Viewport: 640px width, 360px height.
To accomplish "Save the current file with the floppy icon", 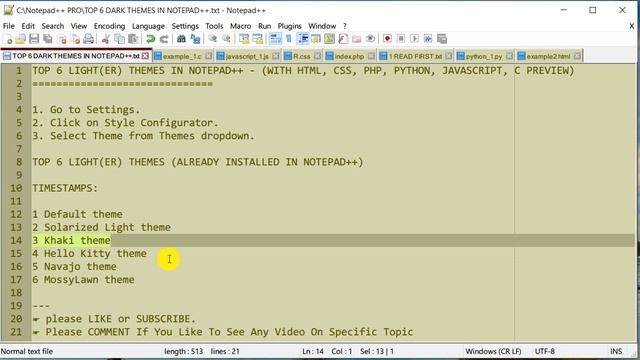I will (x=34, y=39).
